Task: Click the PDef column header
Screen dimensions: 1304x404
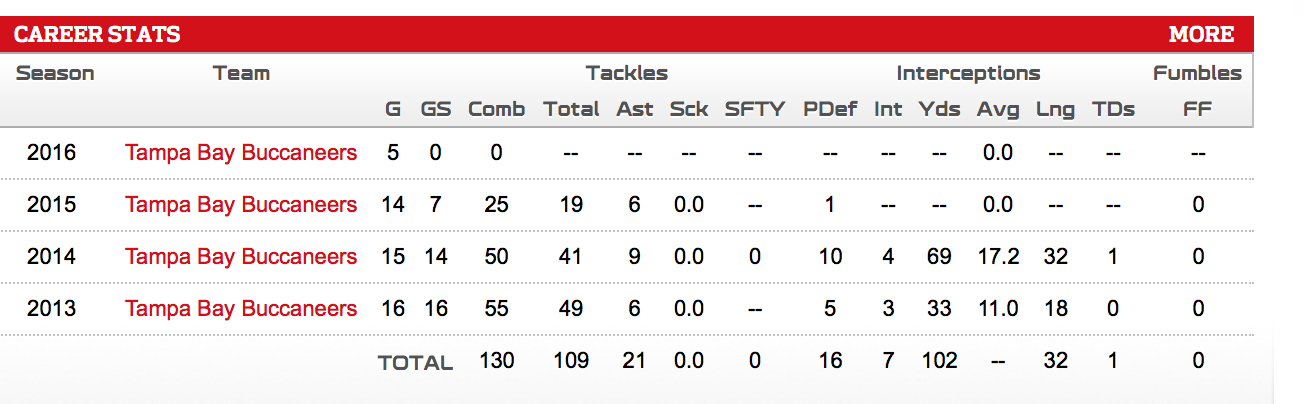Action: [830, 109]
